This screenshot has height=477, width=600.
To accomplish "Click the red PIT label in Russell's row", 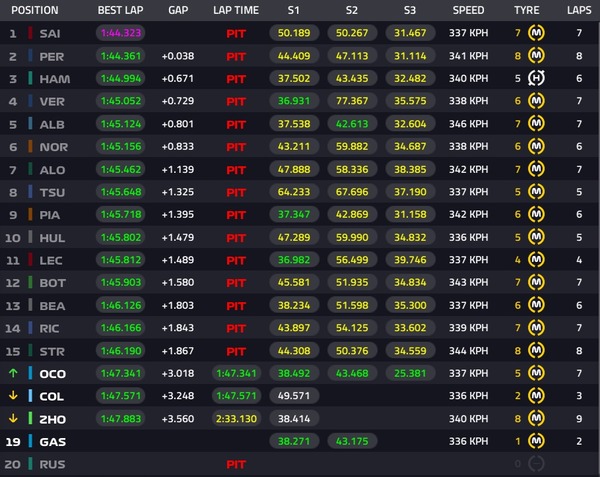I will pyautogui.click(x=236, y=464).
